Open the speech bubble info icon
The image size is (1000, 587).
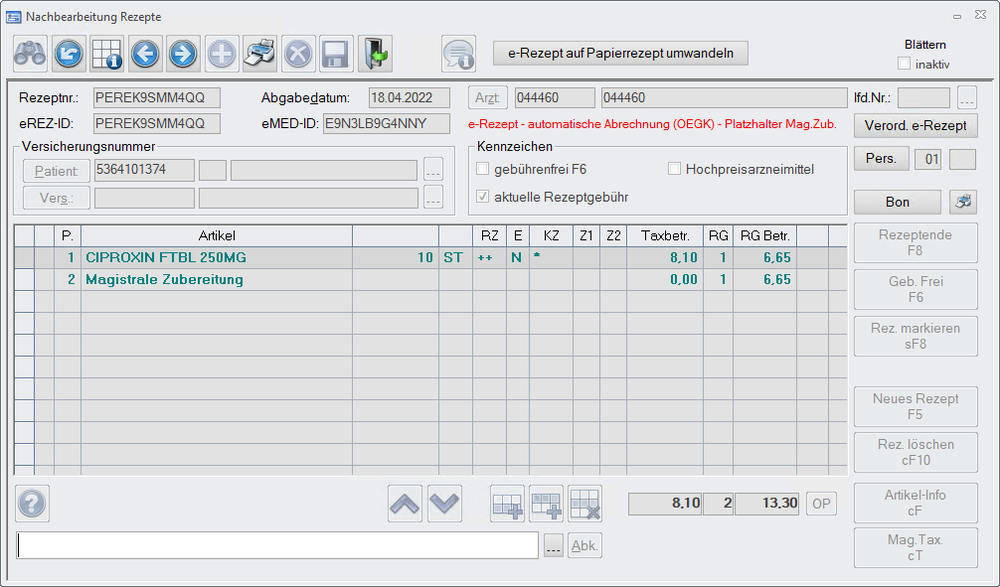[459, 53]
